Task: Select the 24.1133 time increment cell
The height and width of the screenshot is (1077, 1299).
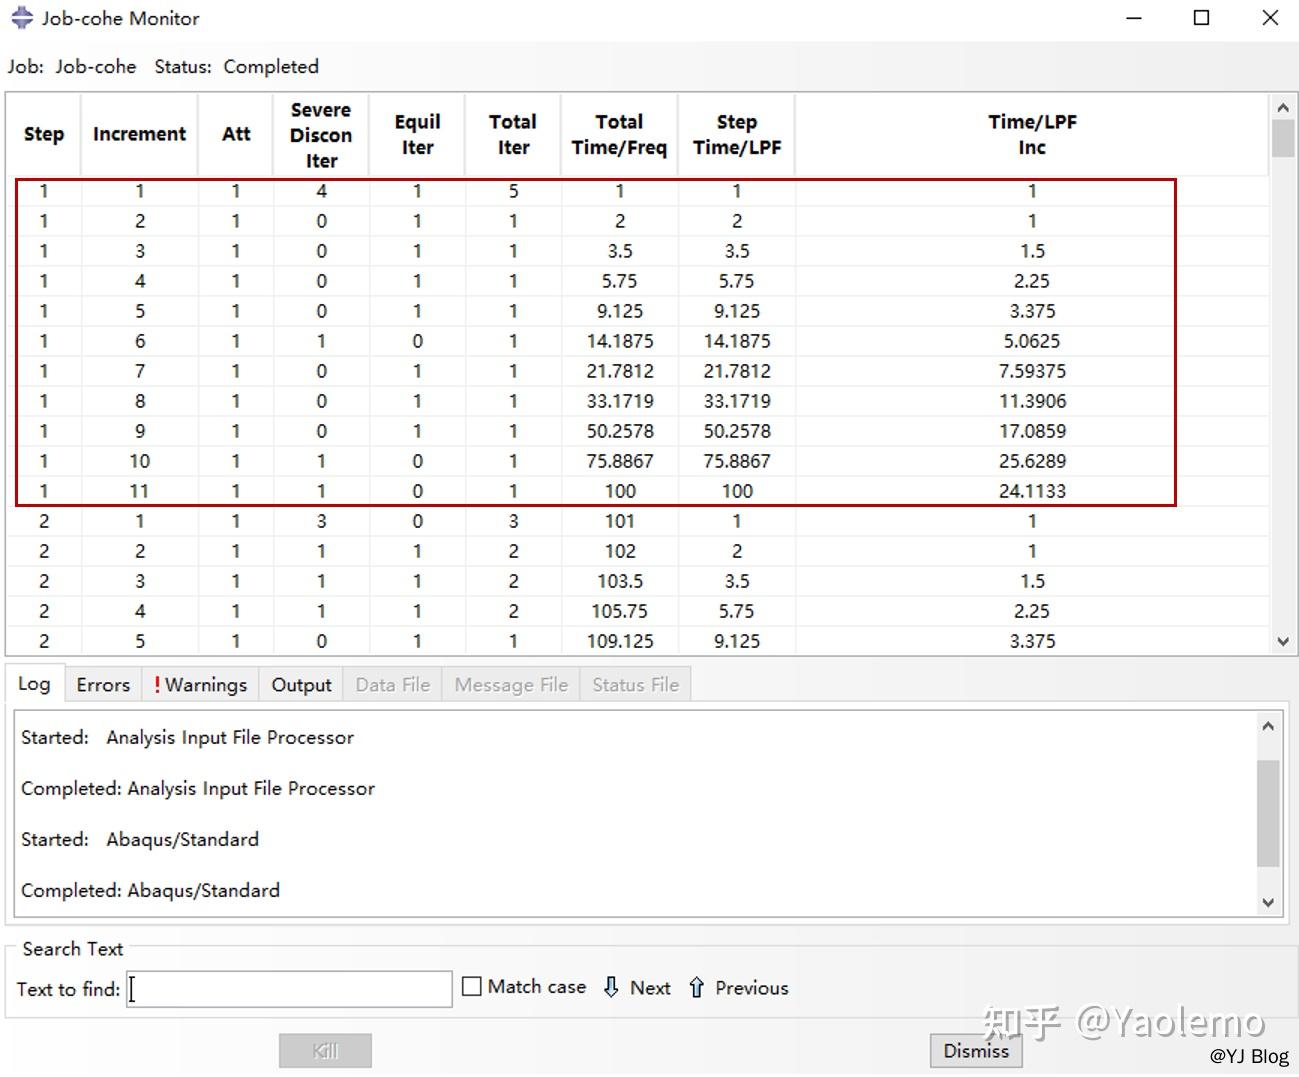Action: tap(1032, 491)
